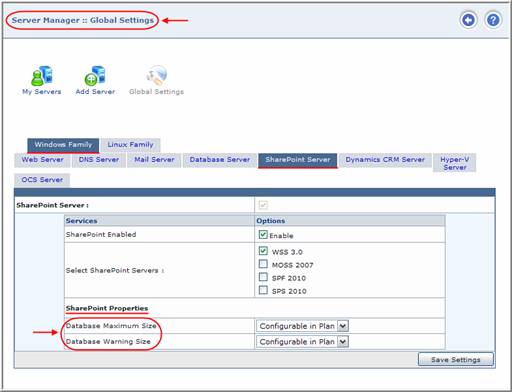512x392 pixels.
Task: Click the Database Warning Size label
Action: point(108,341)
